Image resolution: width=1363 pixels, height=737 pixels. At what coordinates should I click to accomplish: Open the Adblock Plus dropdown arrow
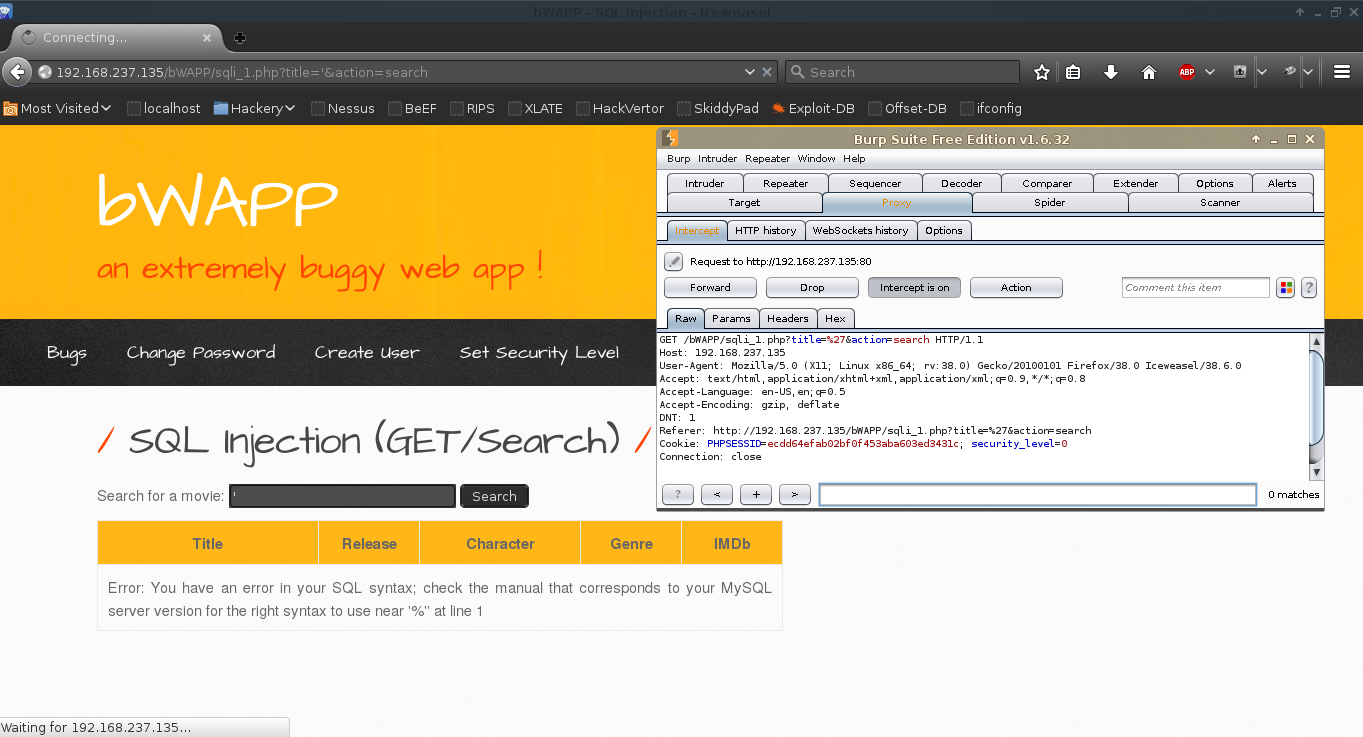click(1209, 72)
